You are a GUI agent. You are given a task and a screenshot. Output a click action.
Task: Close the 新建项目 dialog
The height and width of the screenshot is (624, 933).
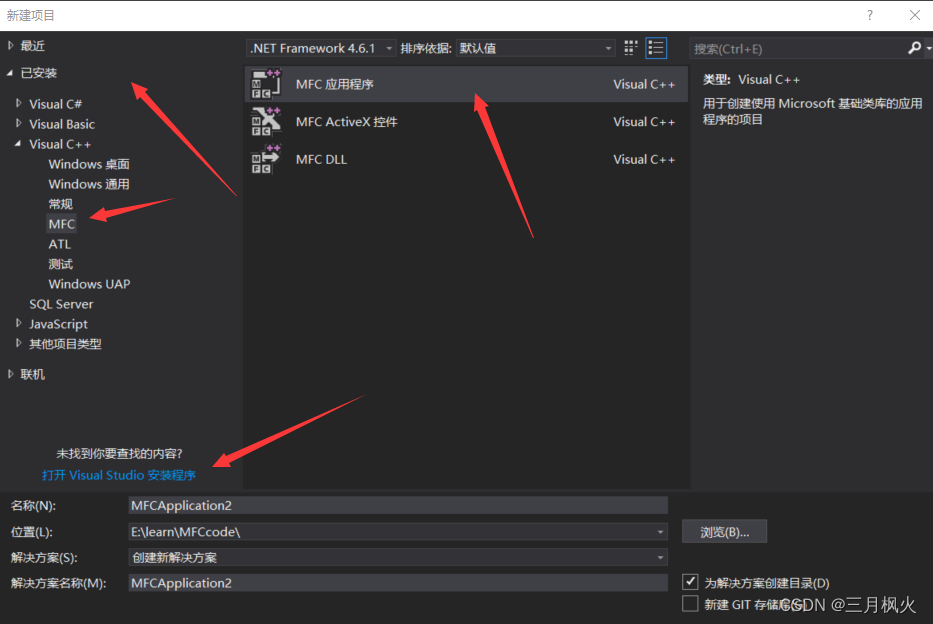click(915, 15)
